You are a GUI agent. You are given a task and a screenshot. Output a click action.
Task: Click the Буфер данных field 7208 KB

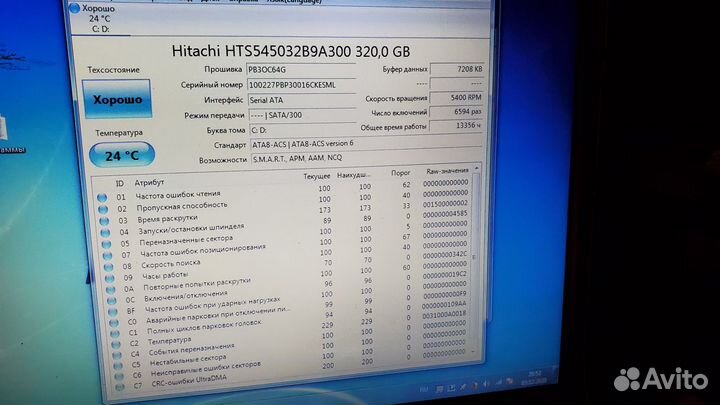click(x=456, y=69)
